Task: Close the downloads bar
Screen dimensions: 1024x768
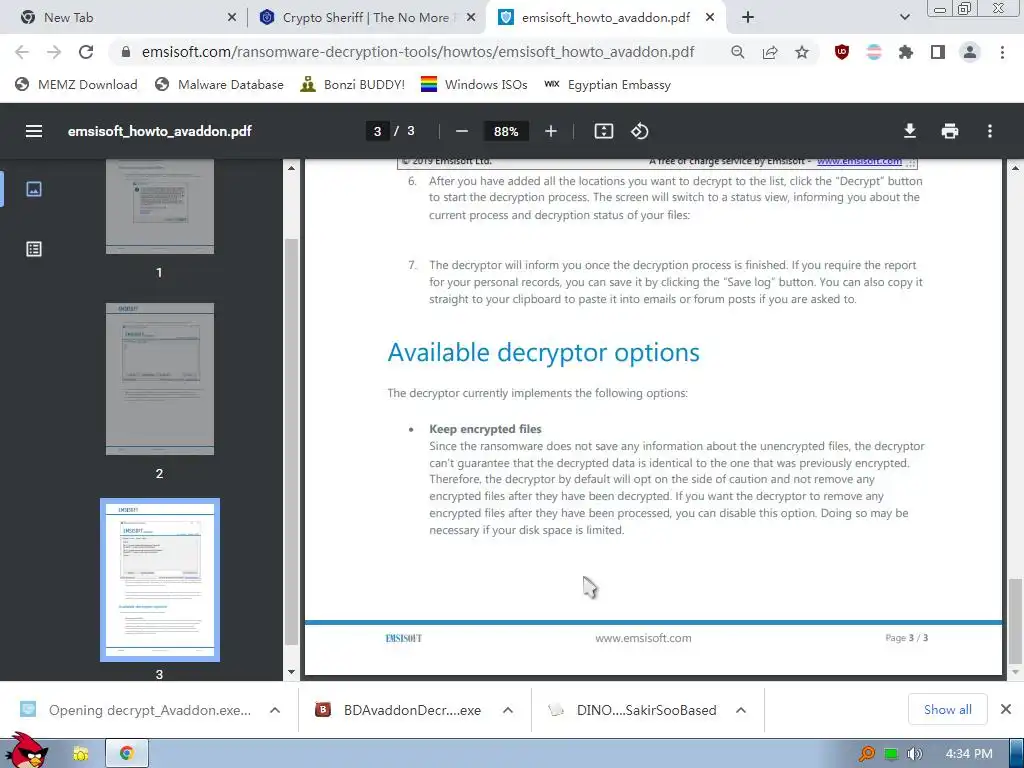Action: coord(1006,709)
